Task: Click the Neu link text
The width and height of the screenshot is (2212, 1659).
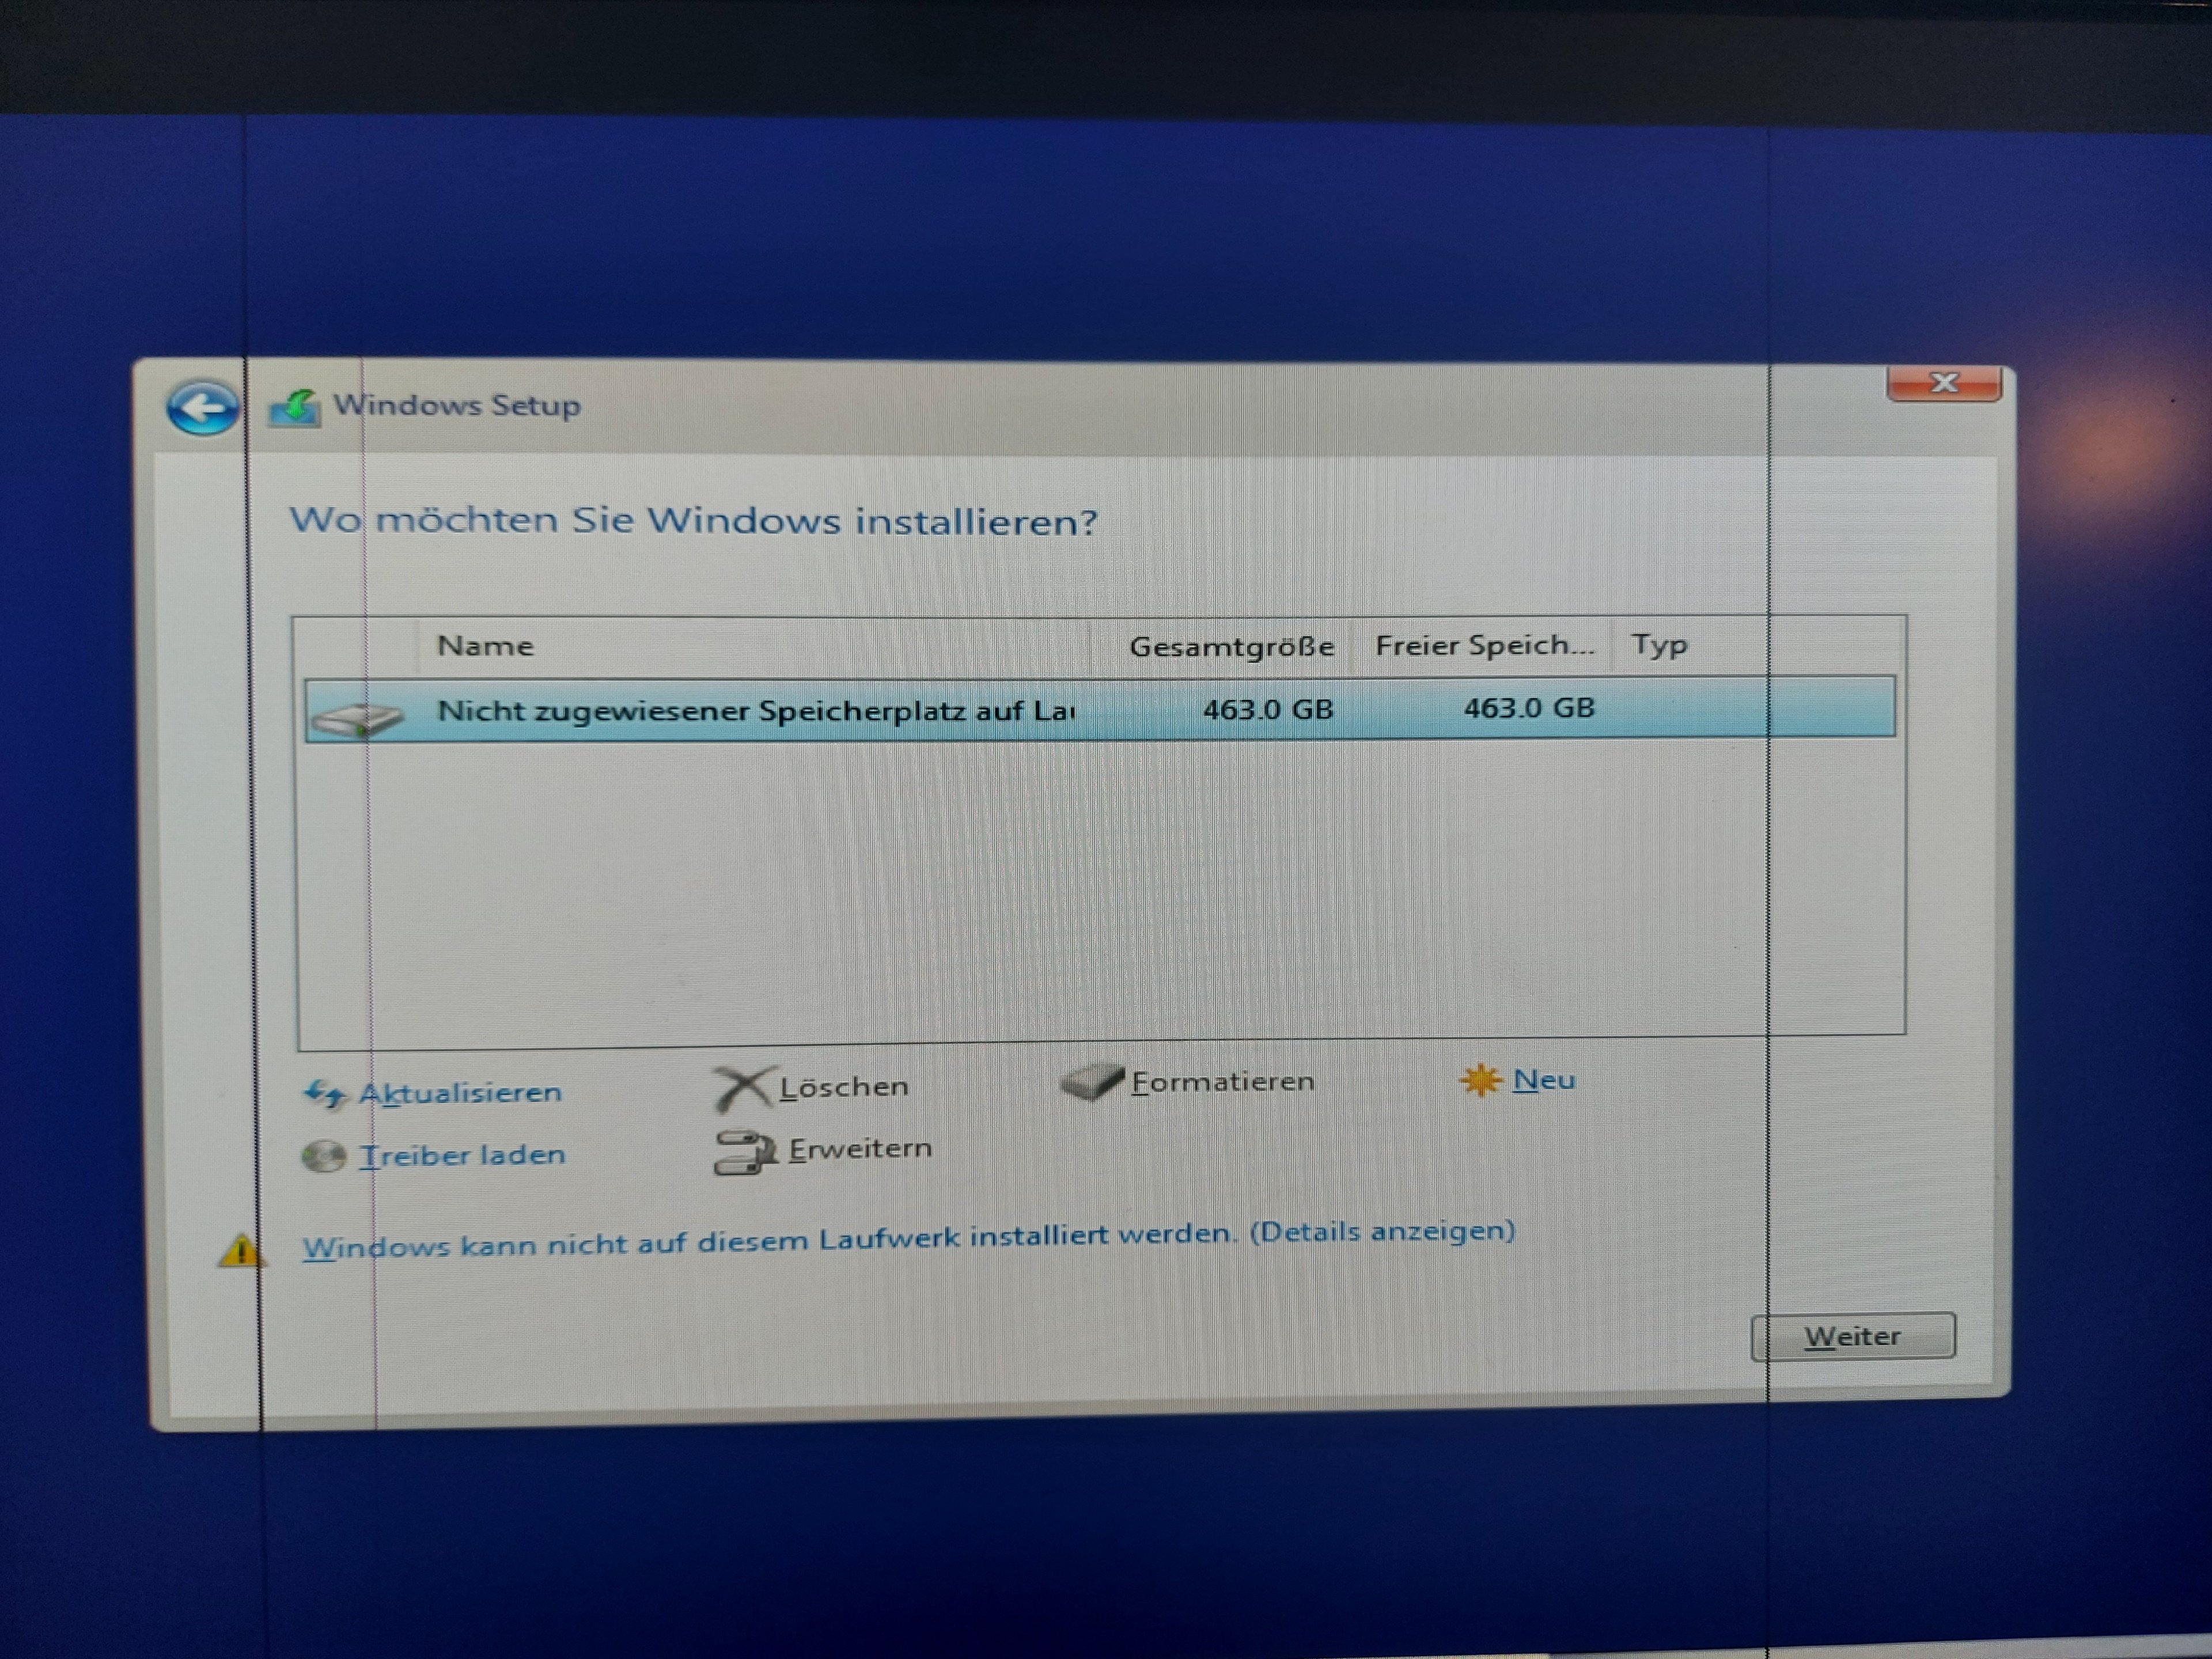Action: (1544, 1080)
